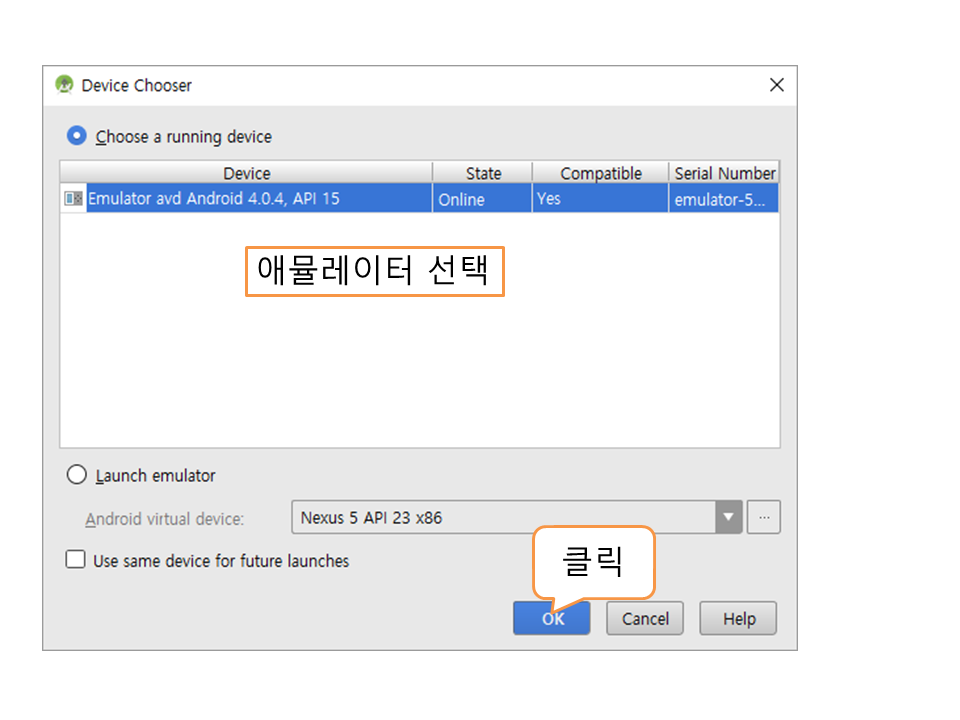The image size is (960, 720).
Task: Click the ellipsis button to browse virtual devices
Action: 764,518
